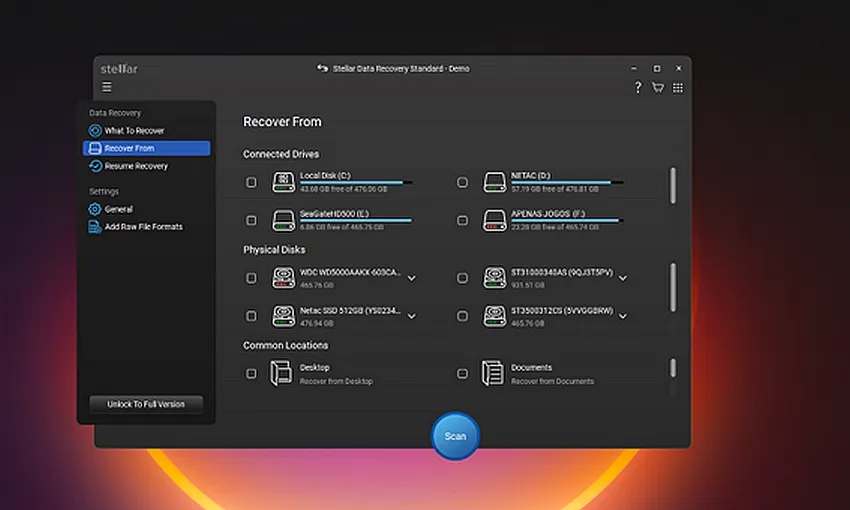Click the Desktop location icon

pyautogui.click(x=281, y=373)
